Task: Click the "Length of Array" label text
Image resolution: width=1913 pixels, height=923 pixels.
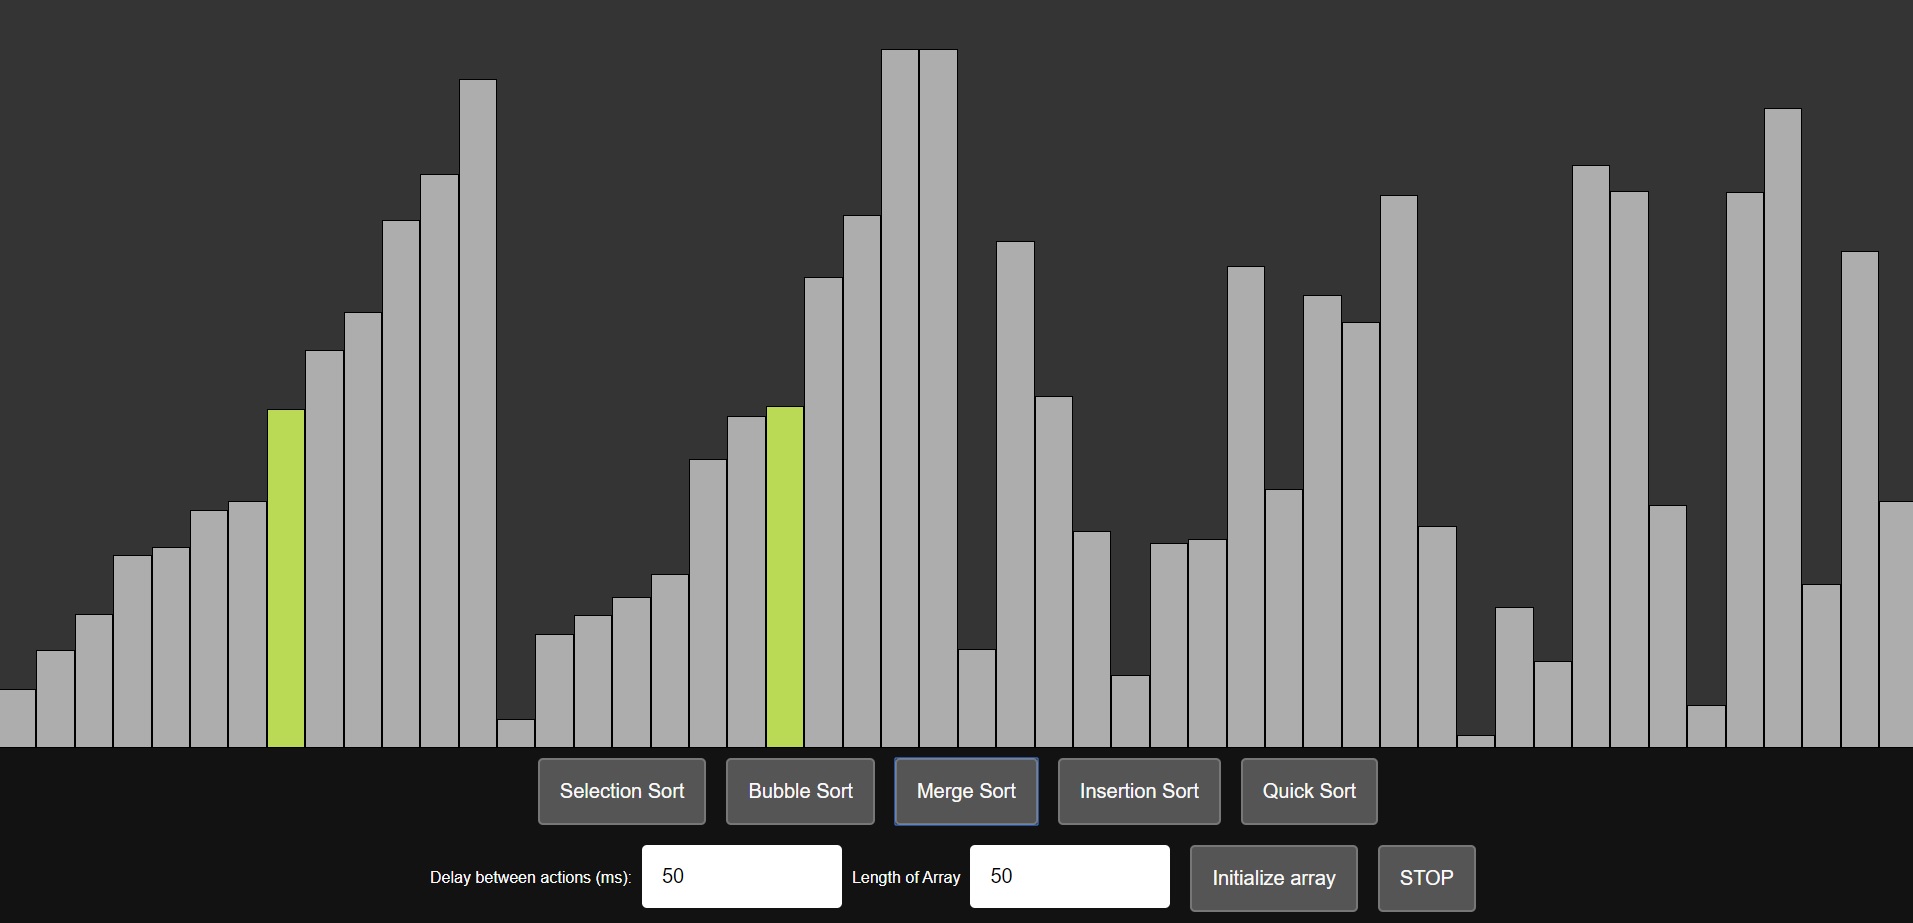Action: [905, 877]
